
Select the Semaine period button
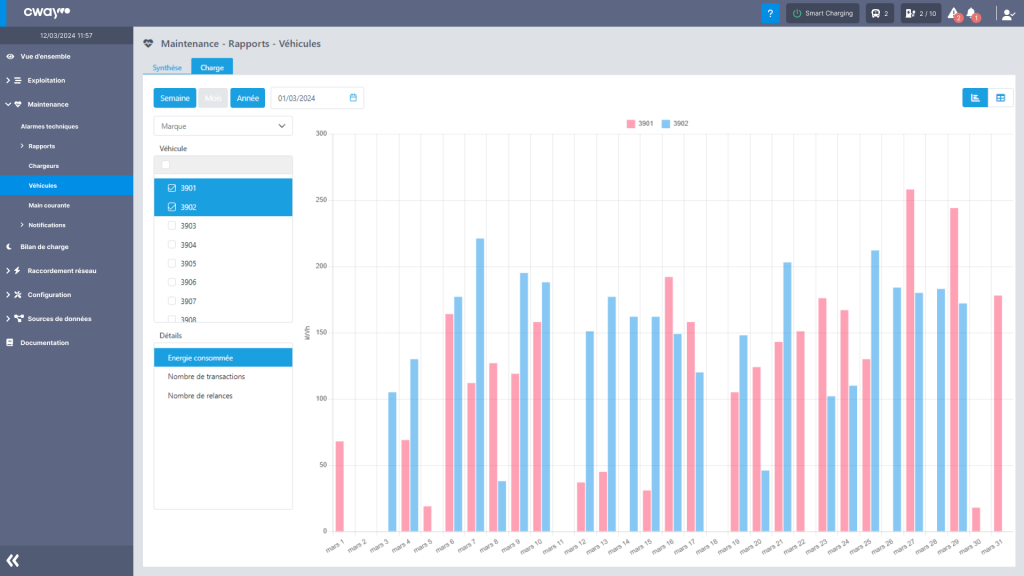click(174, 98)
